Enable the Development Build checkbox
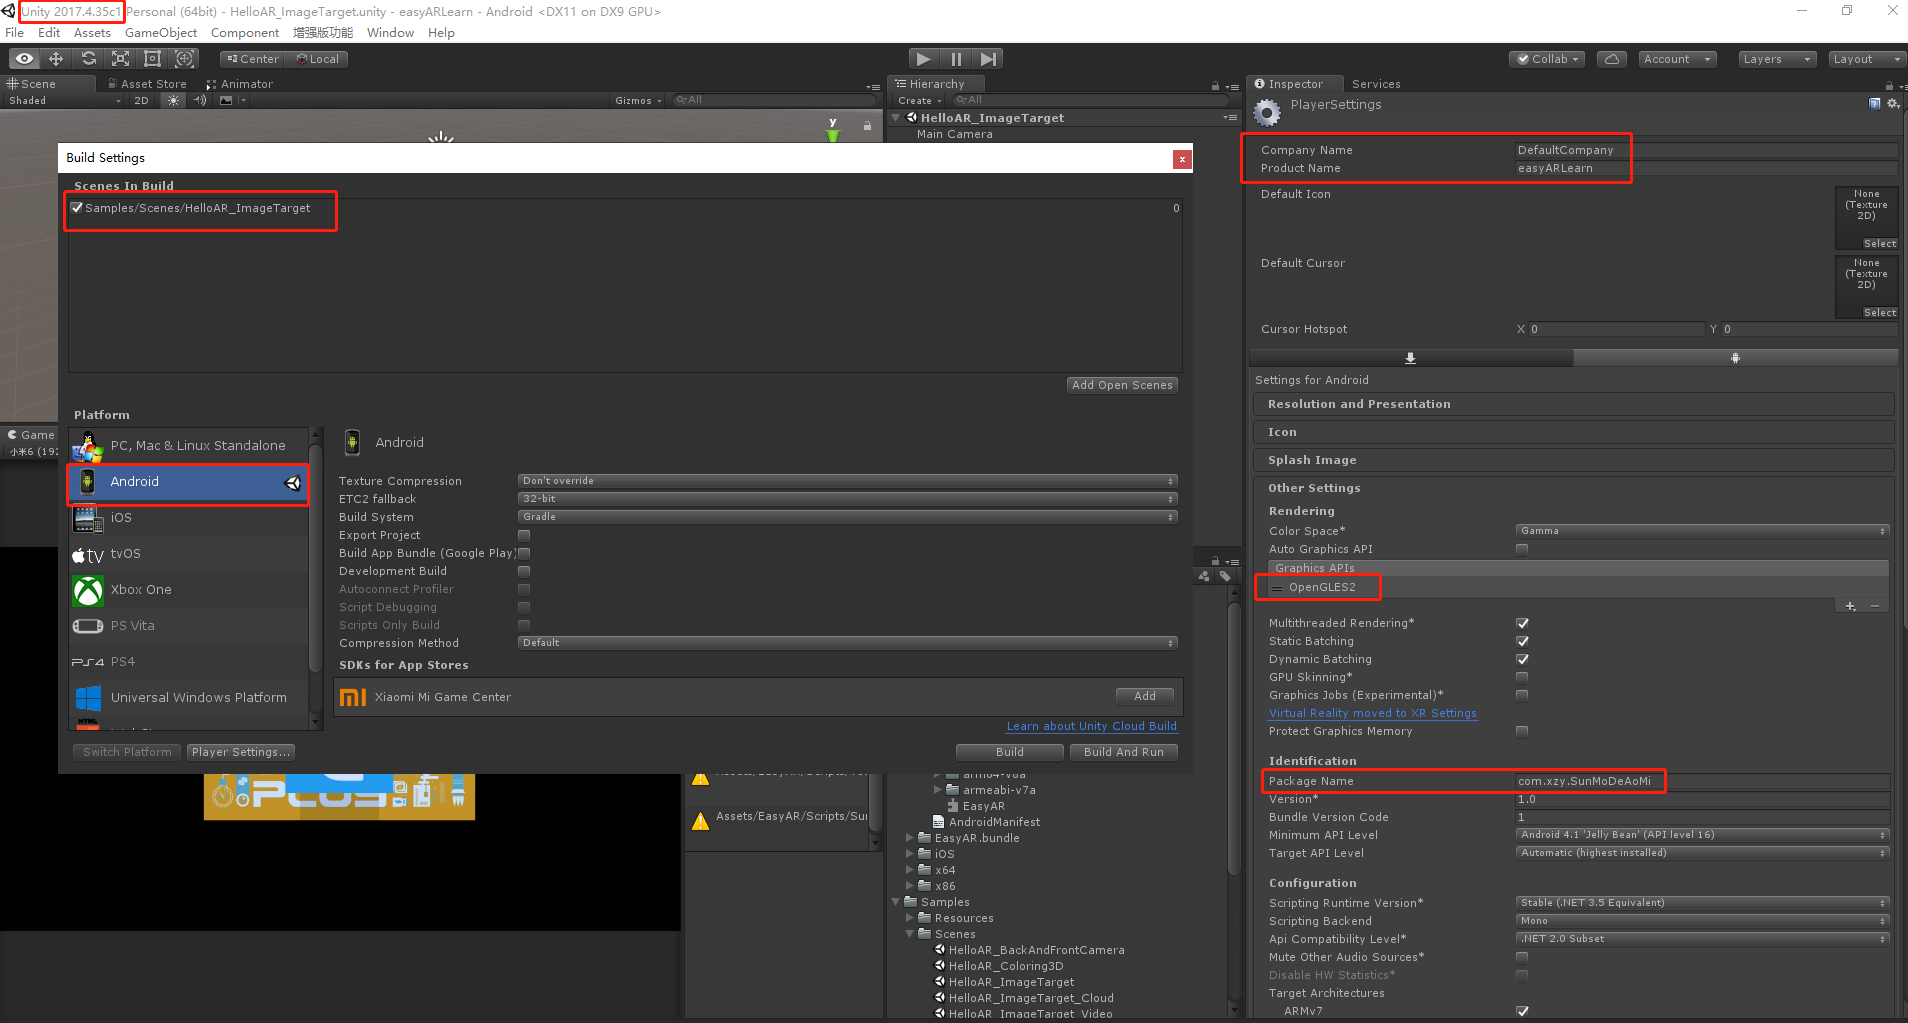 pyautogui.click(x=523, y=570)
